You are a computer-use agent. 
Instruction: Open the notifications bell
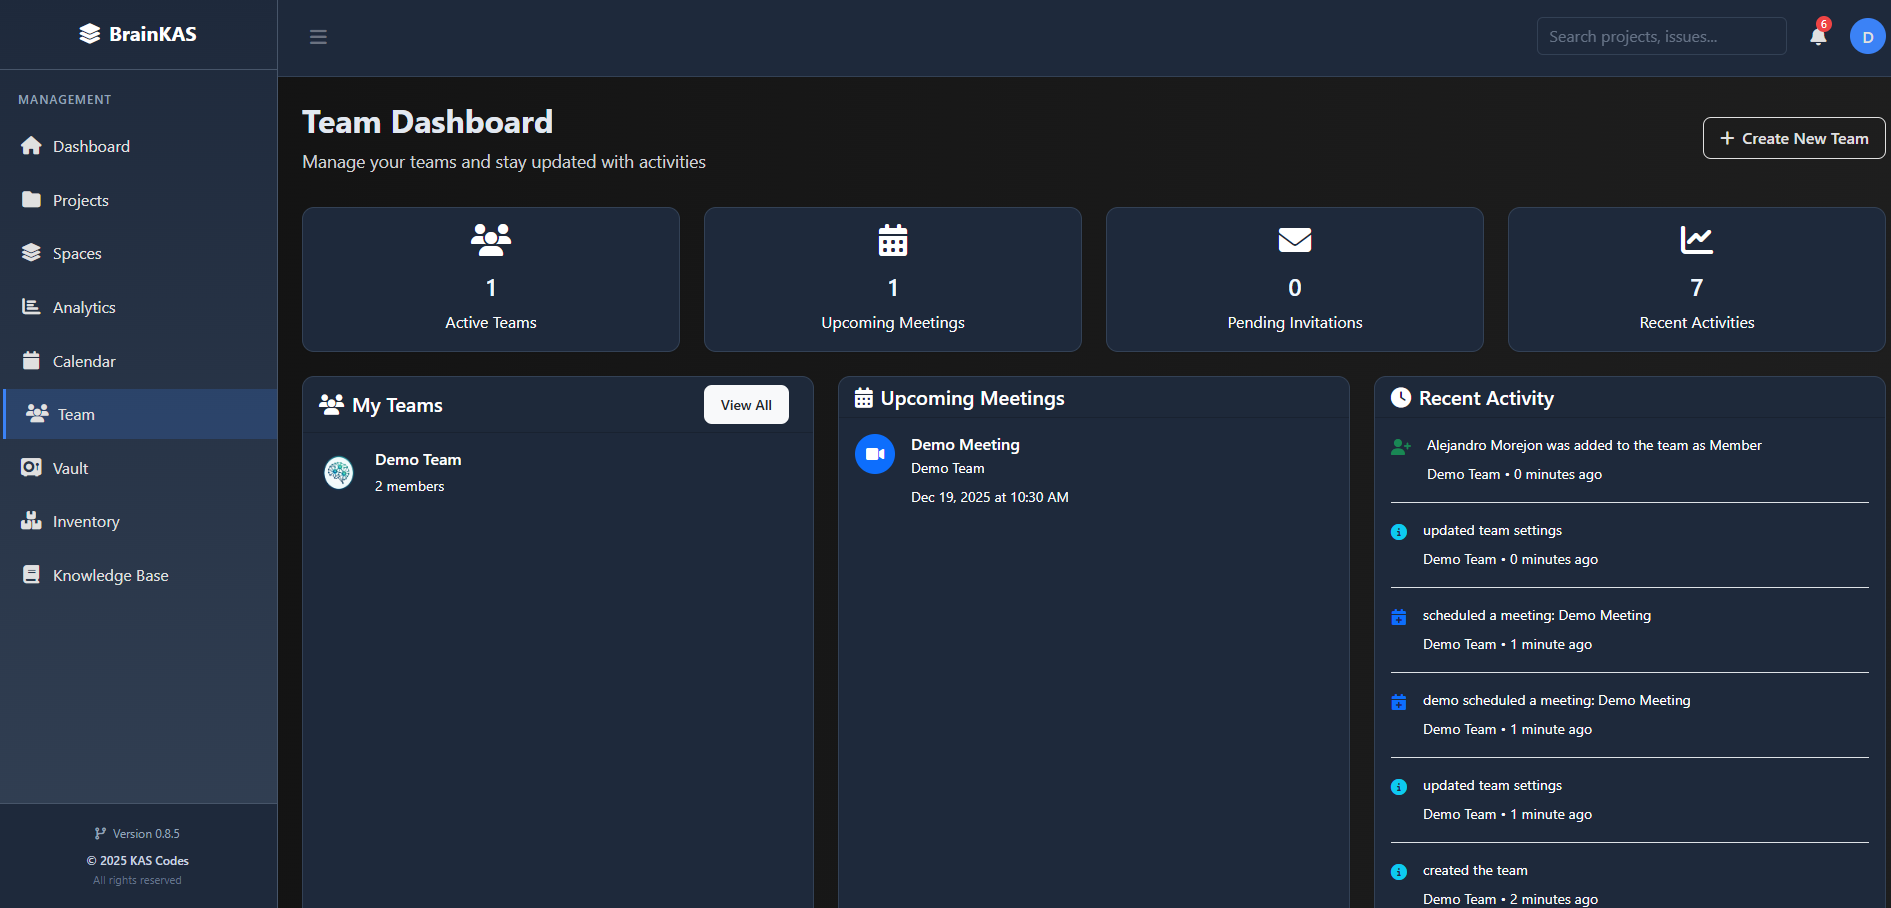pos(1818,37)
